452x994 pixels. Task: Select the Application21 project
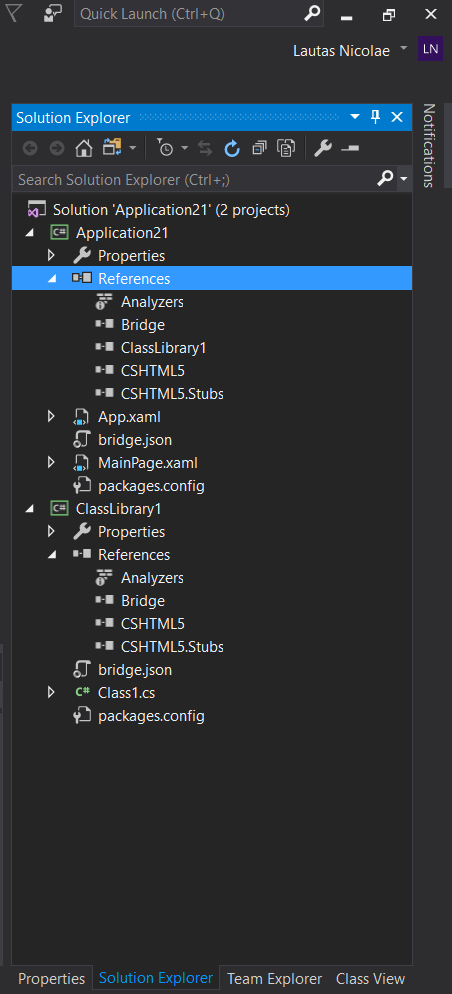click(x=122, y=233)
